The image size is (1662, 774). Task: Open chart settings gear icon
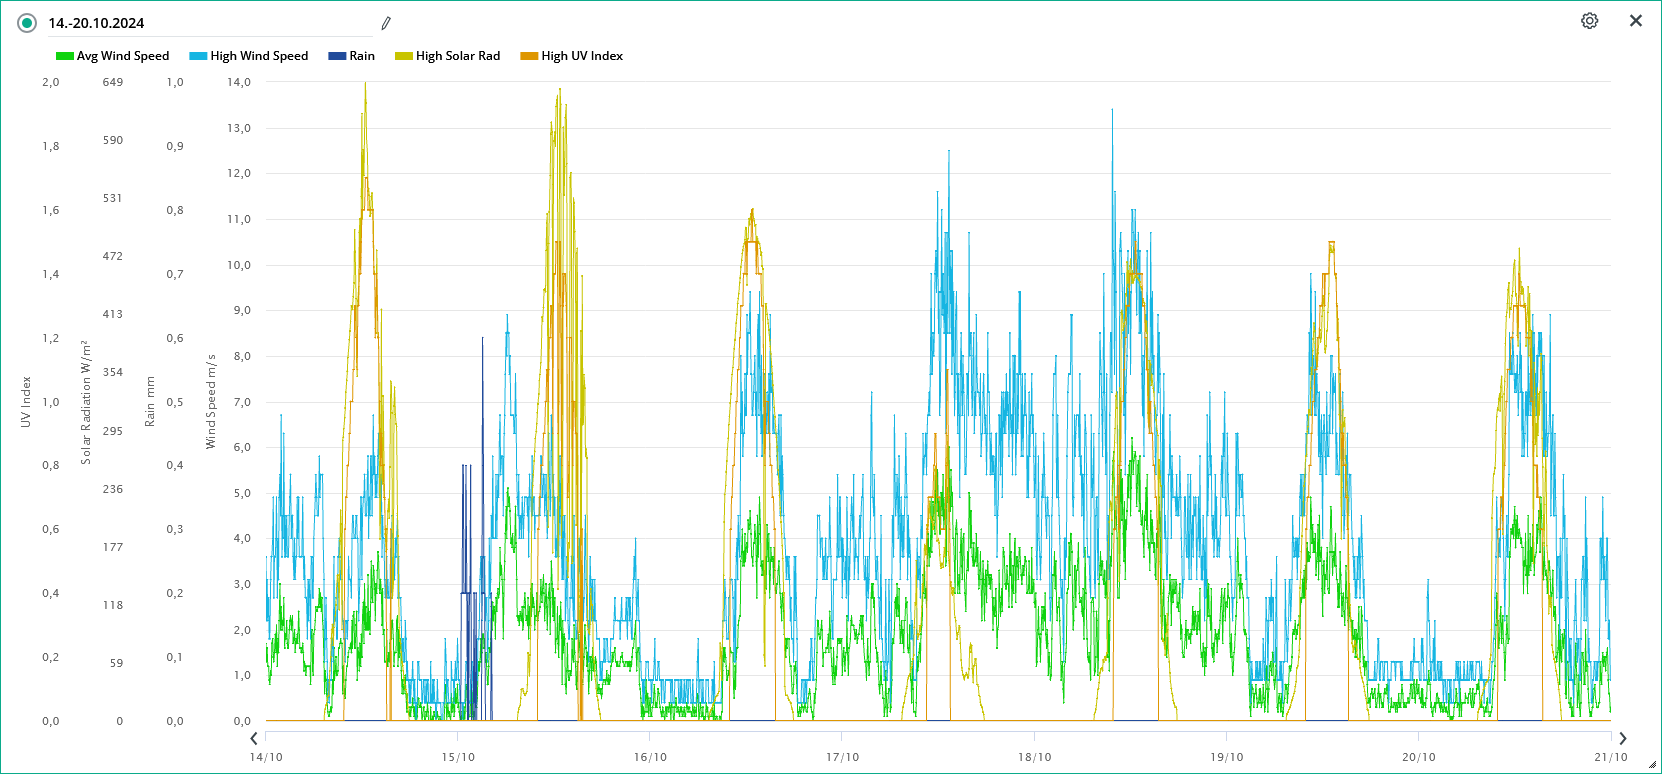1589,21
